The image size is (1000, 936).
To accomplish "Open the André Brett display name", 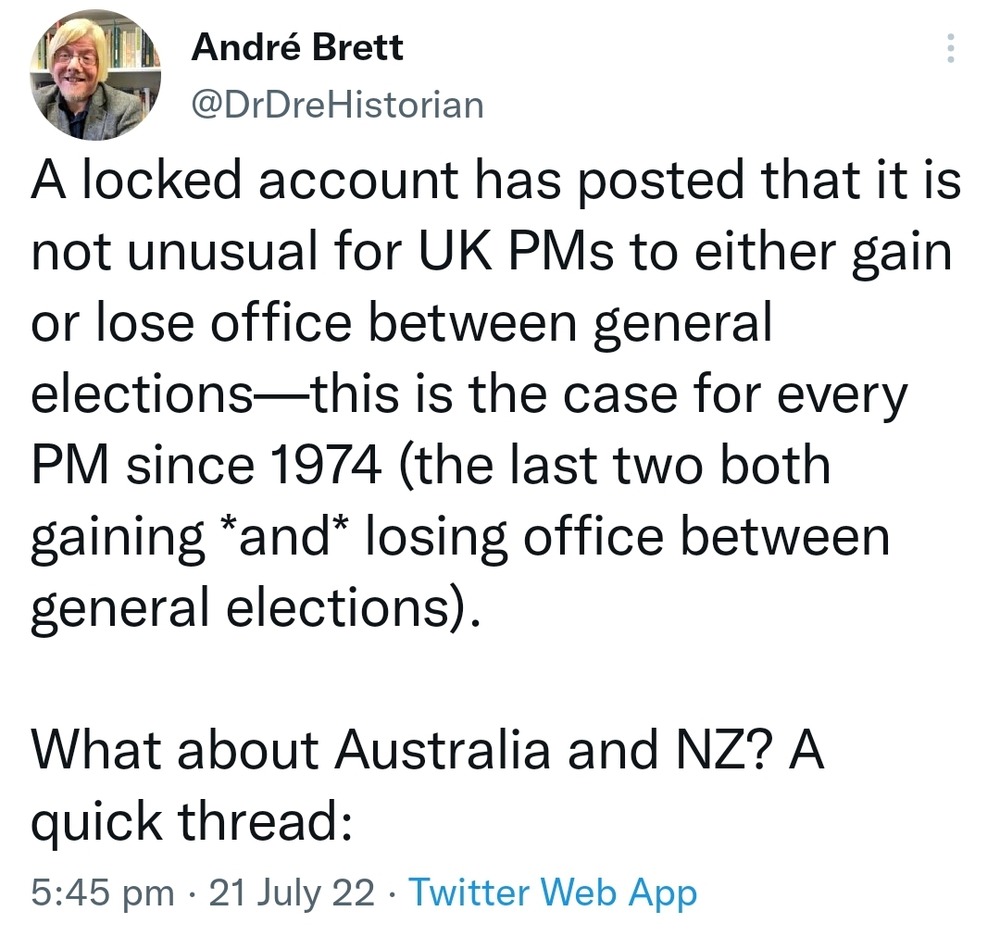I will pos(297,46).
